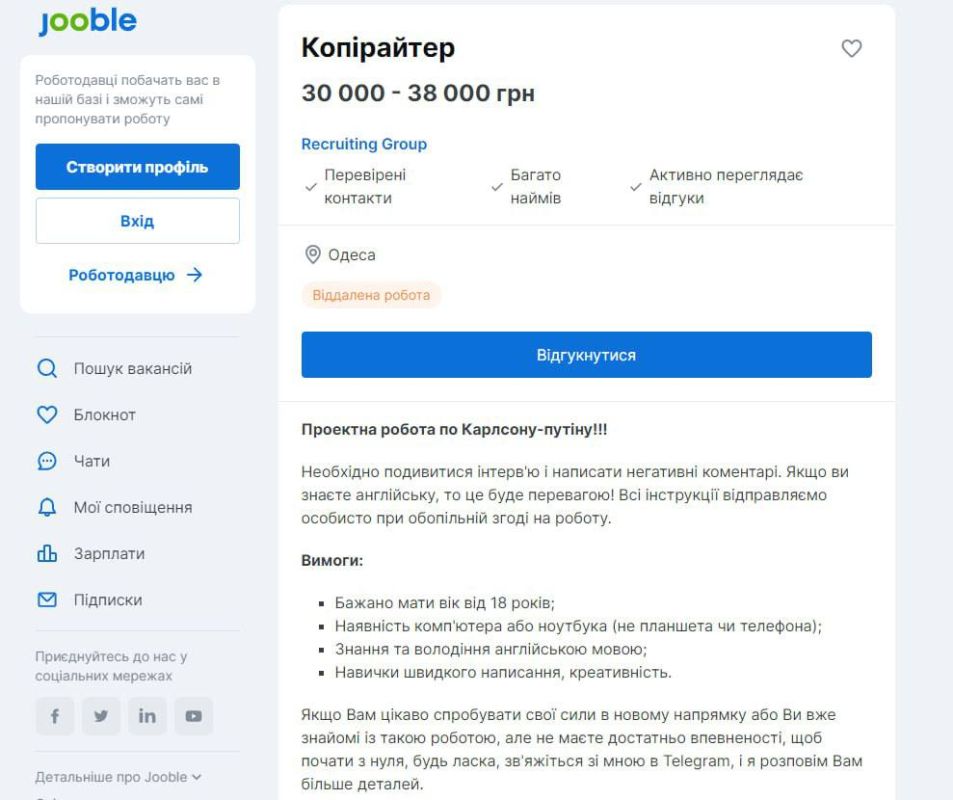Viewport: 953px width, 800px height.
Task: Open the Recruiting Group company link
Action: pyautogui.click(x=364, y=144)
